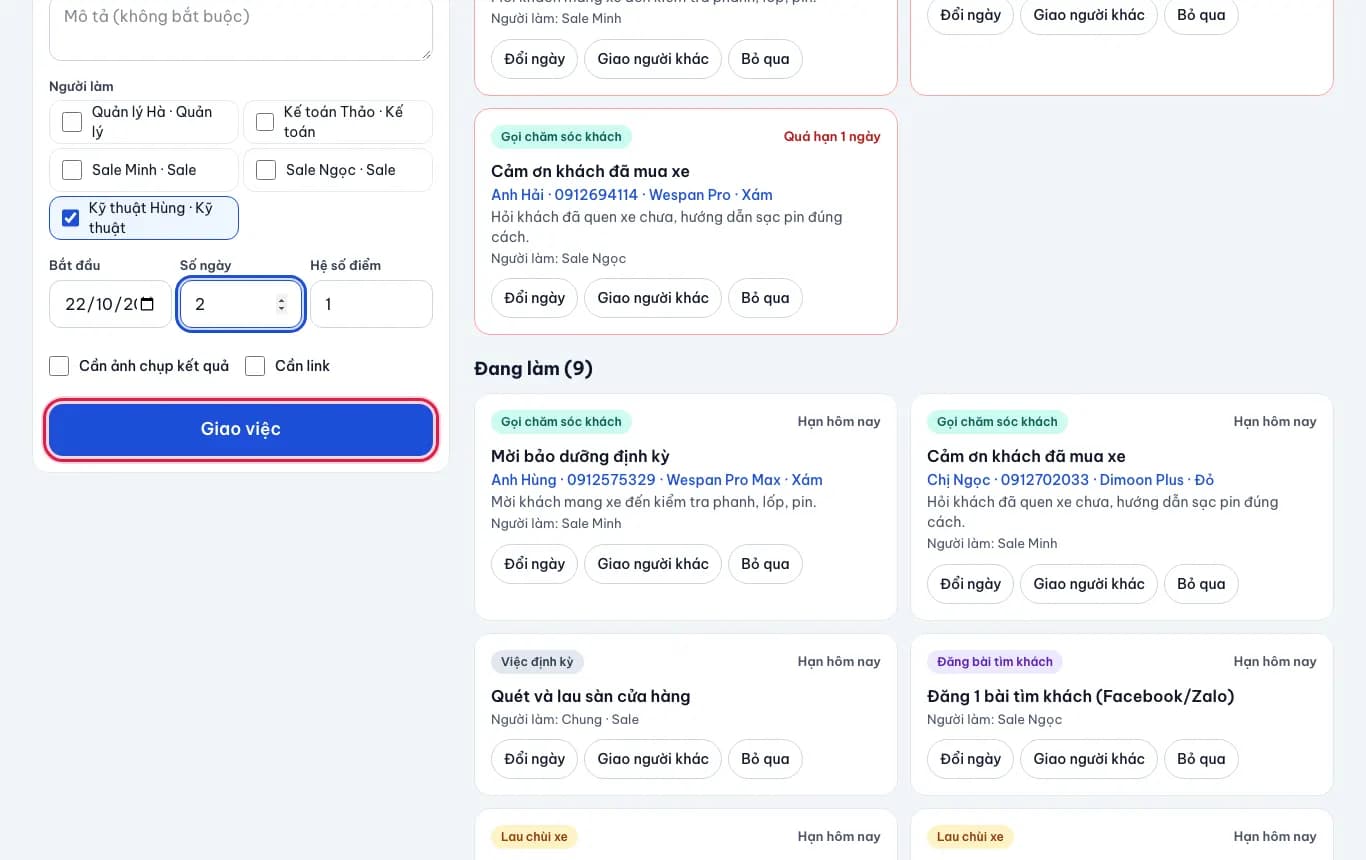Image resolution: width=1366 pixels, height=860 pixels.
Task: Change date for Quét và lau sàn task
Action: pos(534,759)
